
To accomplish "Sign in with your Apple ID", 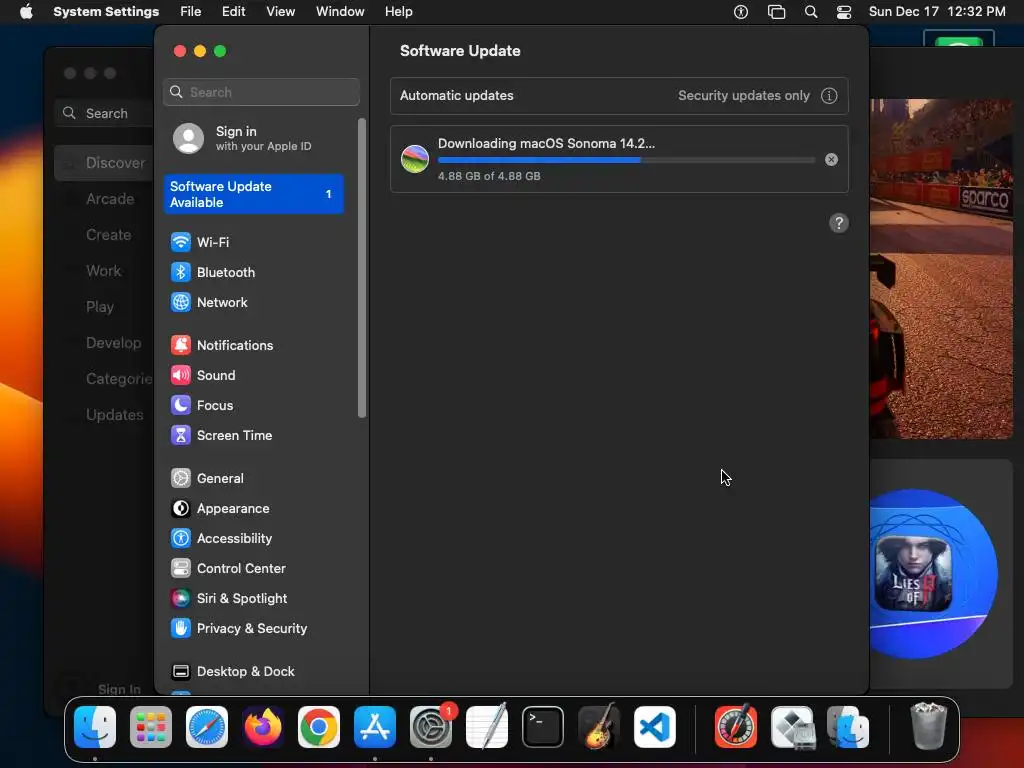I will click(x=255, y=138).
